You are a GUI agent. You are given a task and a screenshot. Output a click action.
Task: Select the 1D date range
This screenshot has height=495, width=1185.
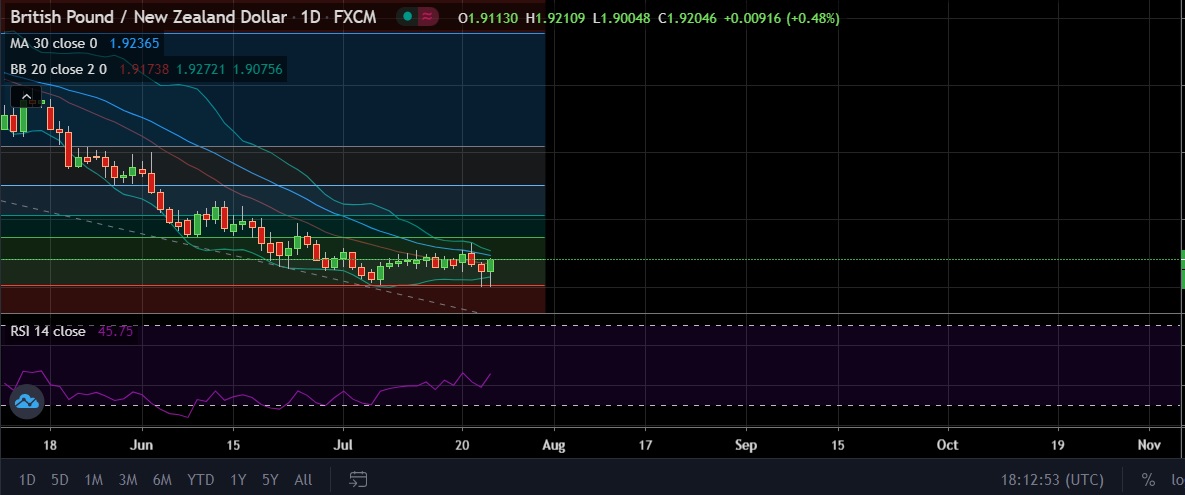pyautogui.click(x=26, y=479)
